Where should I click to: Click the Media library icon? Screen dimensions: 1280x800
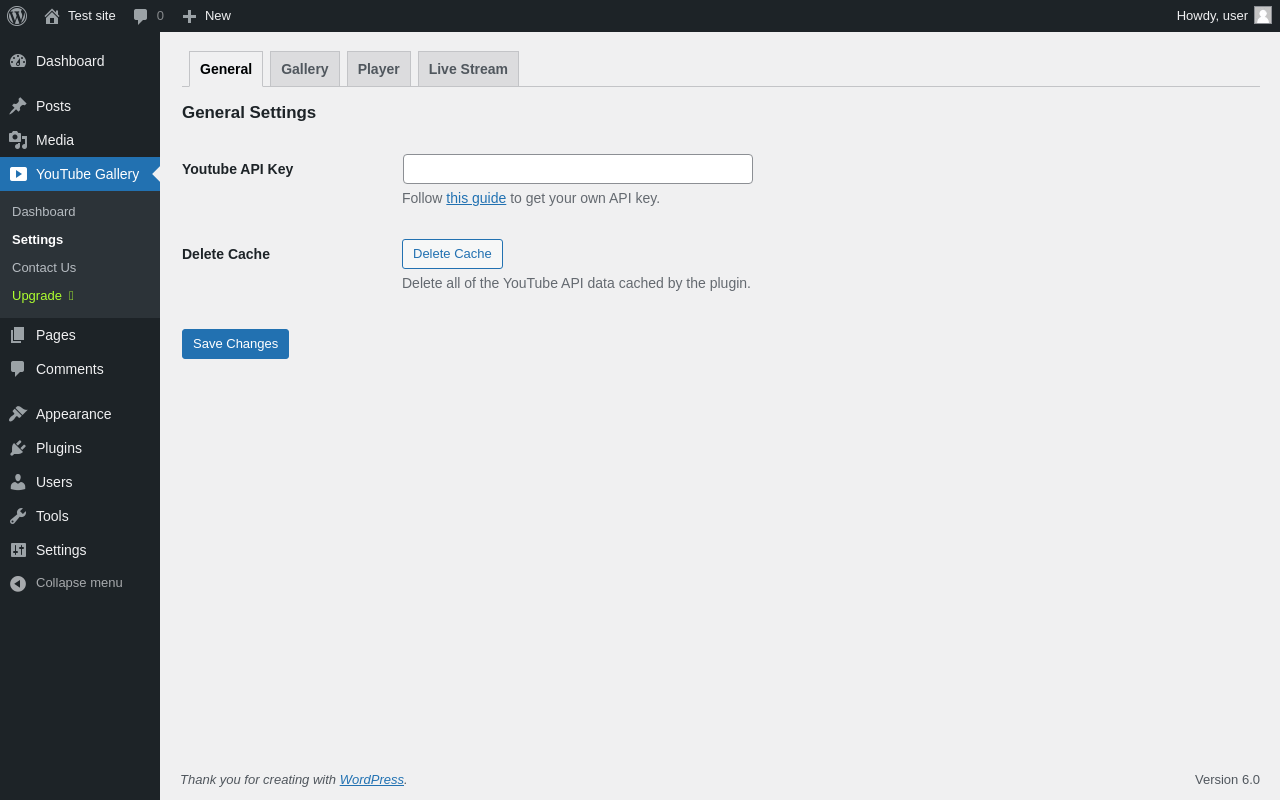point(18,140)
